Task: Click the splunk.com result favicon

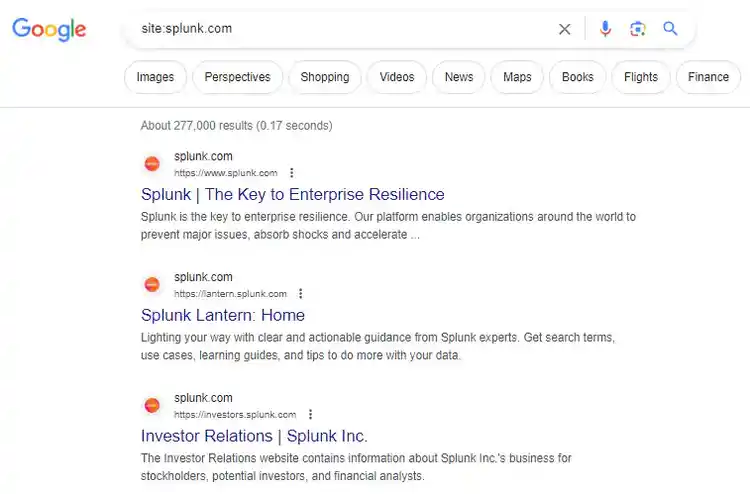Action: (152, 163)
